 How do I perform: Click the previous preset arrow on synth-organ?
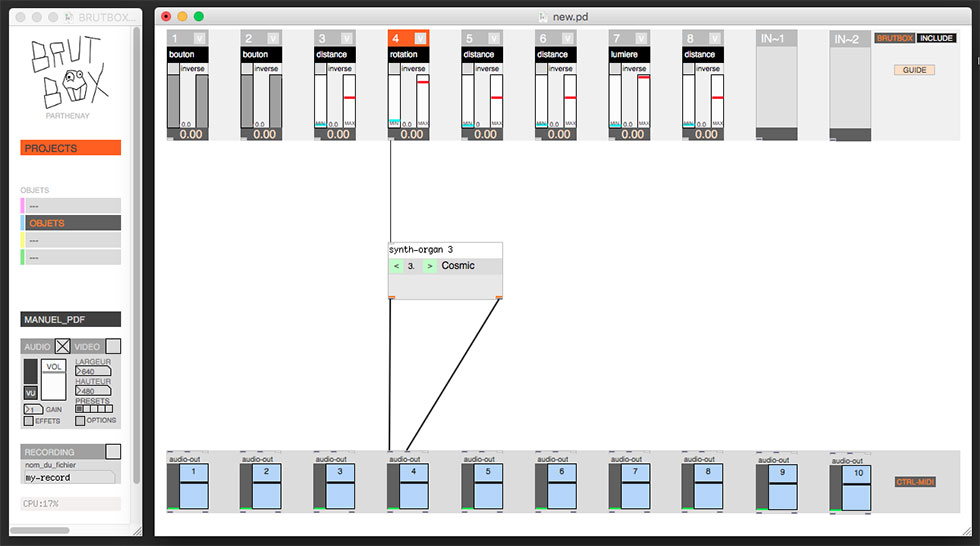(396, 266)
